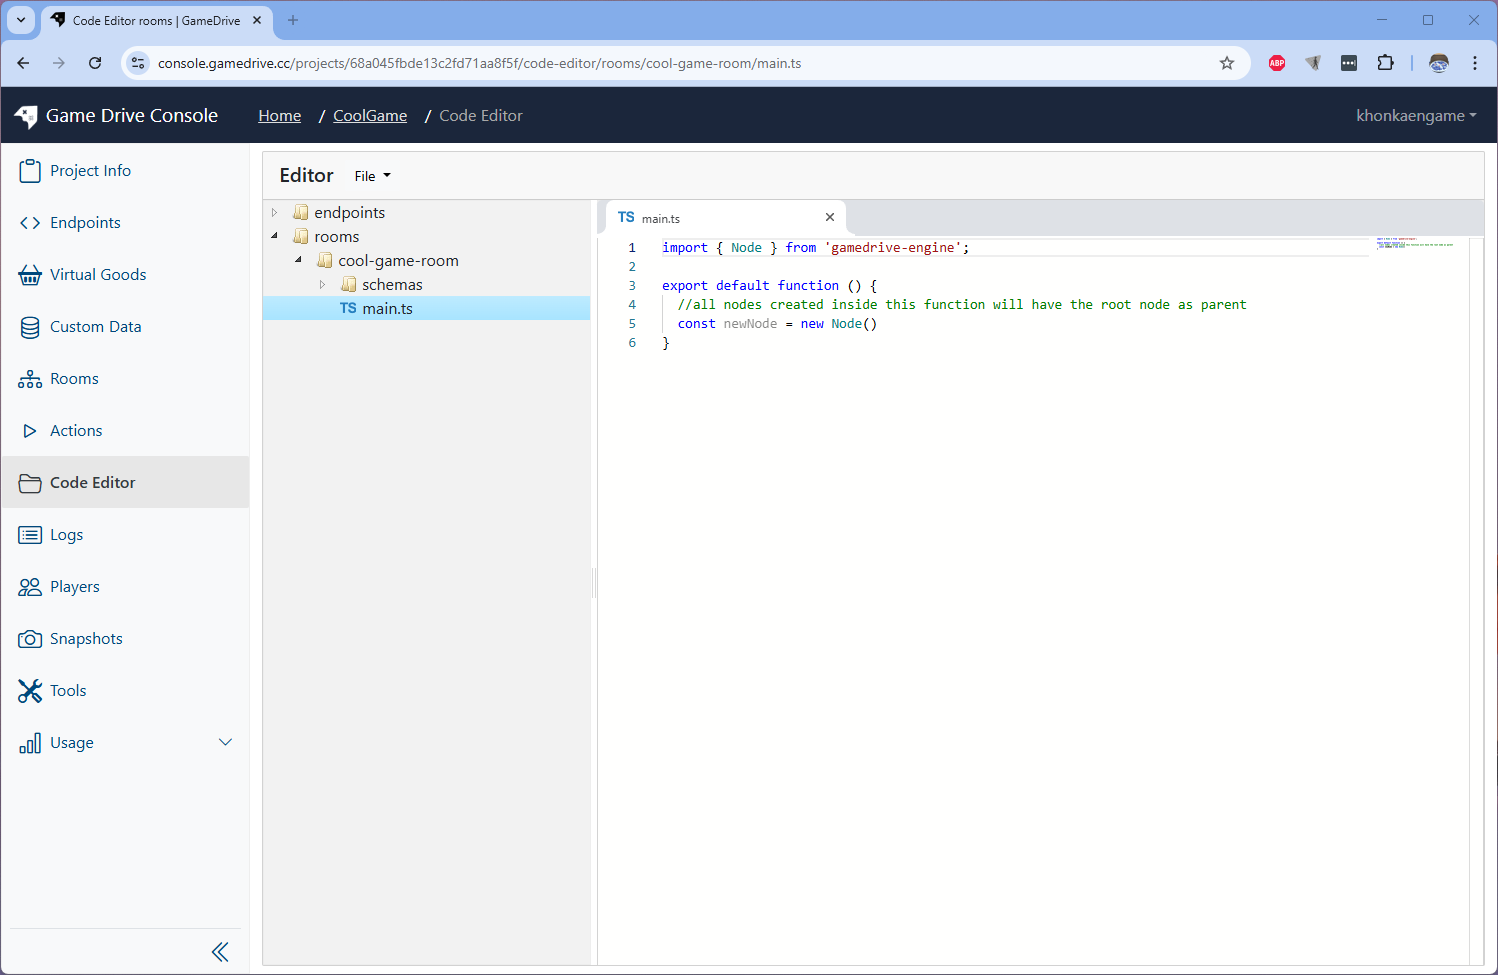Open the File menu in the editor
The height and width of the screenshot is (975, 1498).
coord(371,175)
